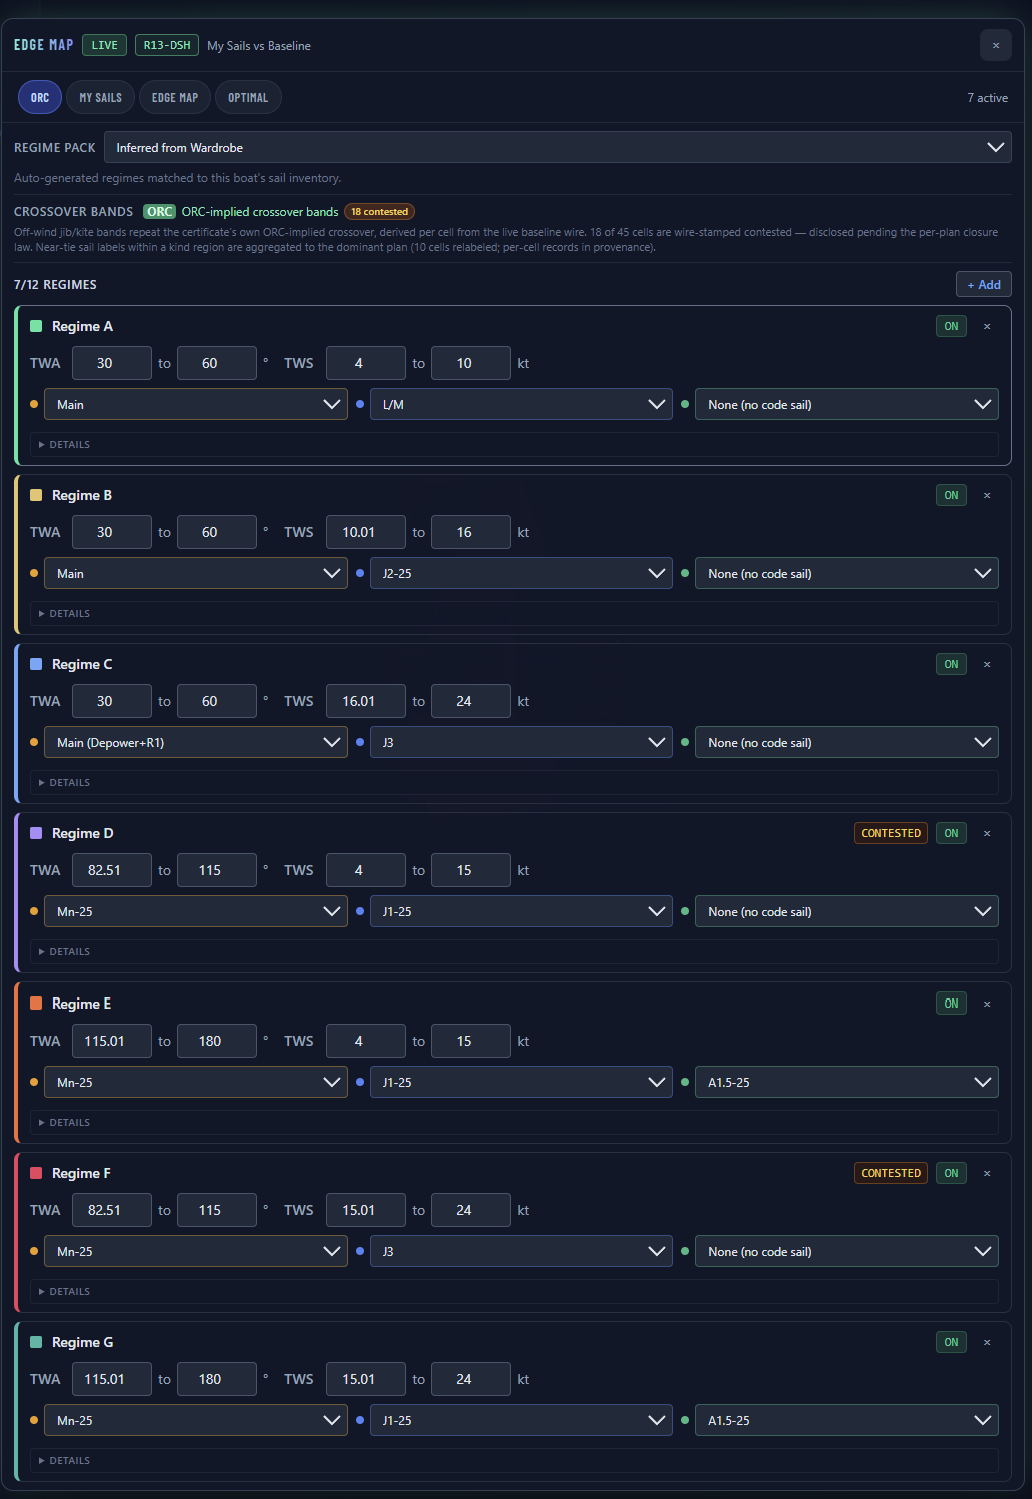
Task: Open Regime D Mn-25 mainsail dropdown
Action: click(x=196, y=911)
